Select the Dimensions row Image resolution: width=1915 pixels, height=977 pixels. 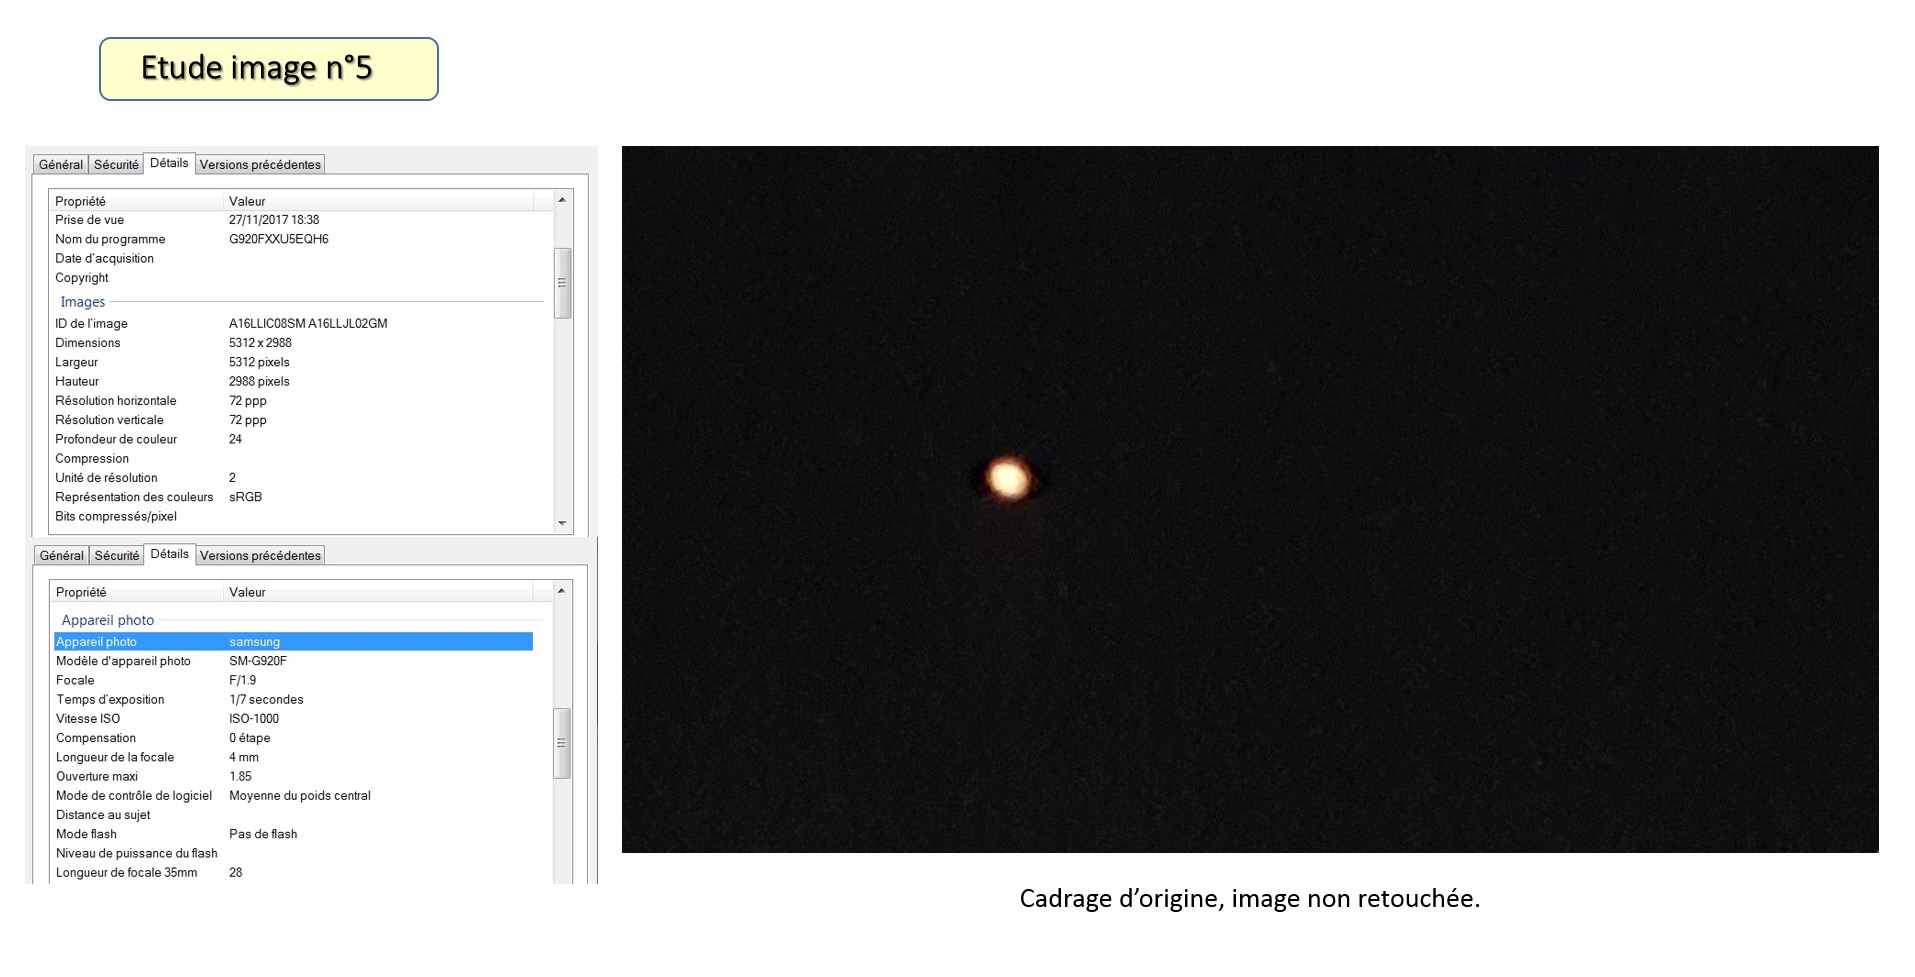click(293, 343)
